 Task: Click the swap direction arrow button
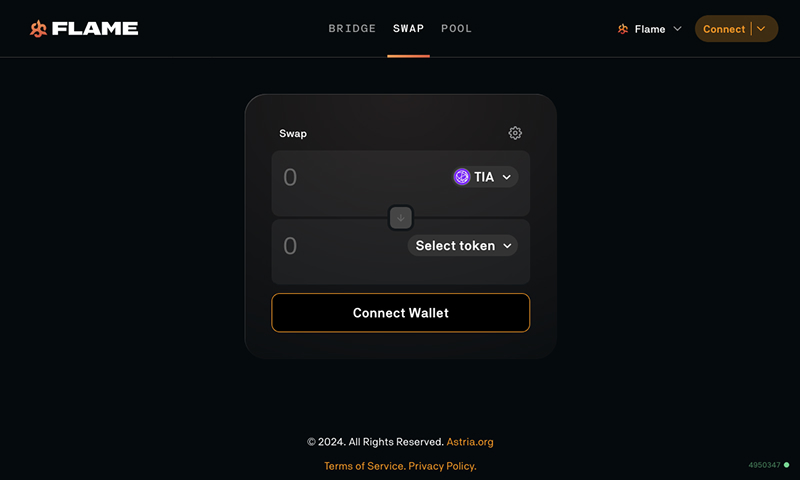(x=401, y=218)
